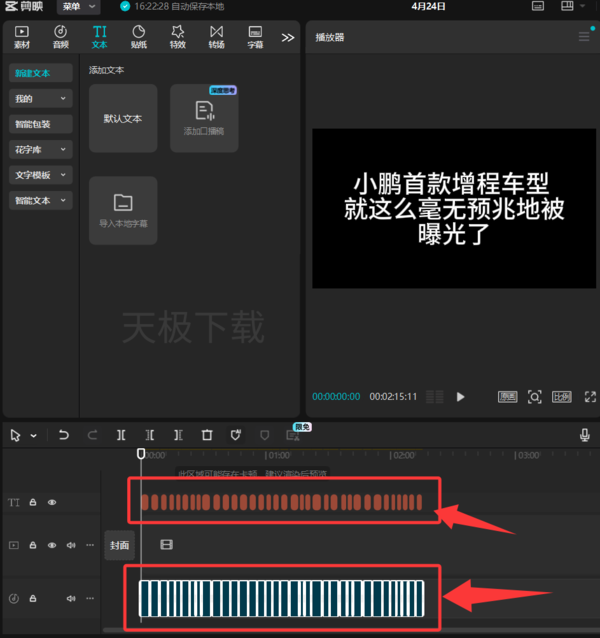
Task: Mute the main video track audio
Action: [x=71, y=545]
